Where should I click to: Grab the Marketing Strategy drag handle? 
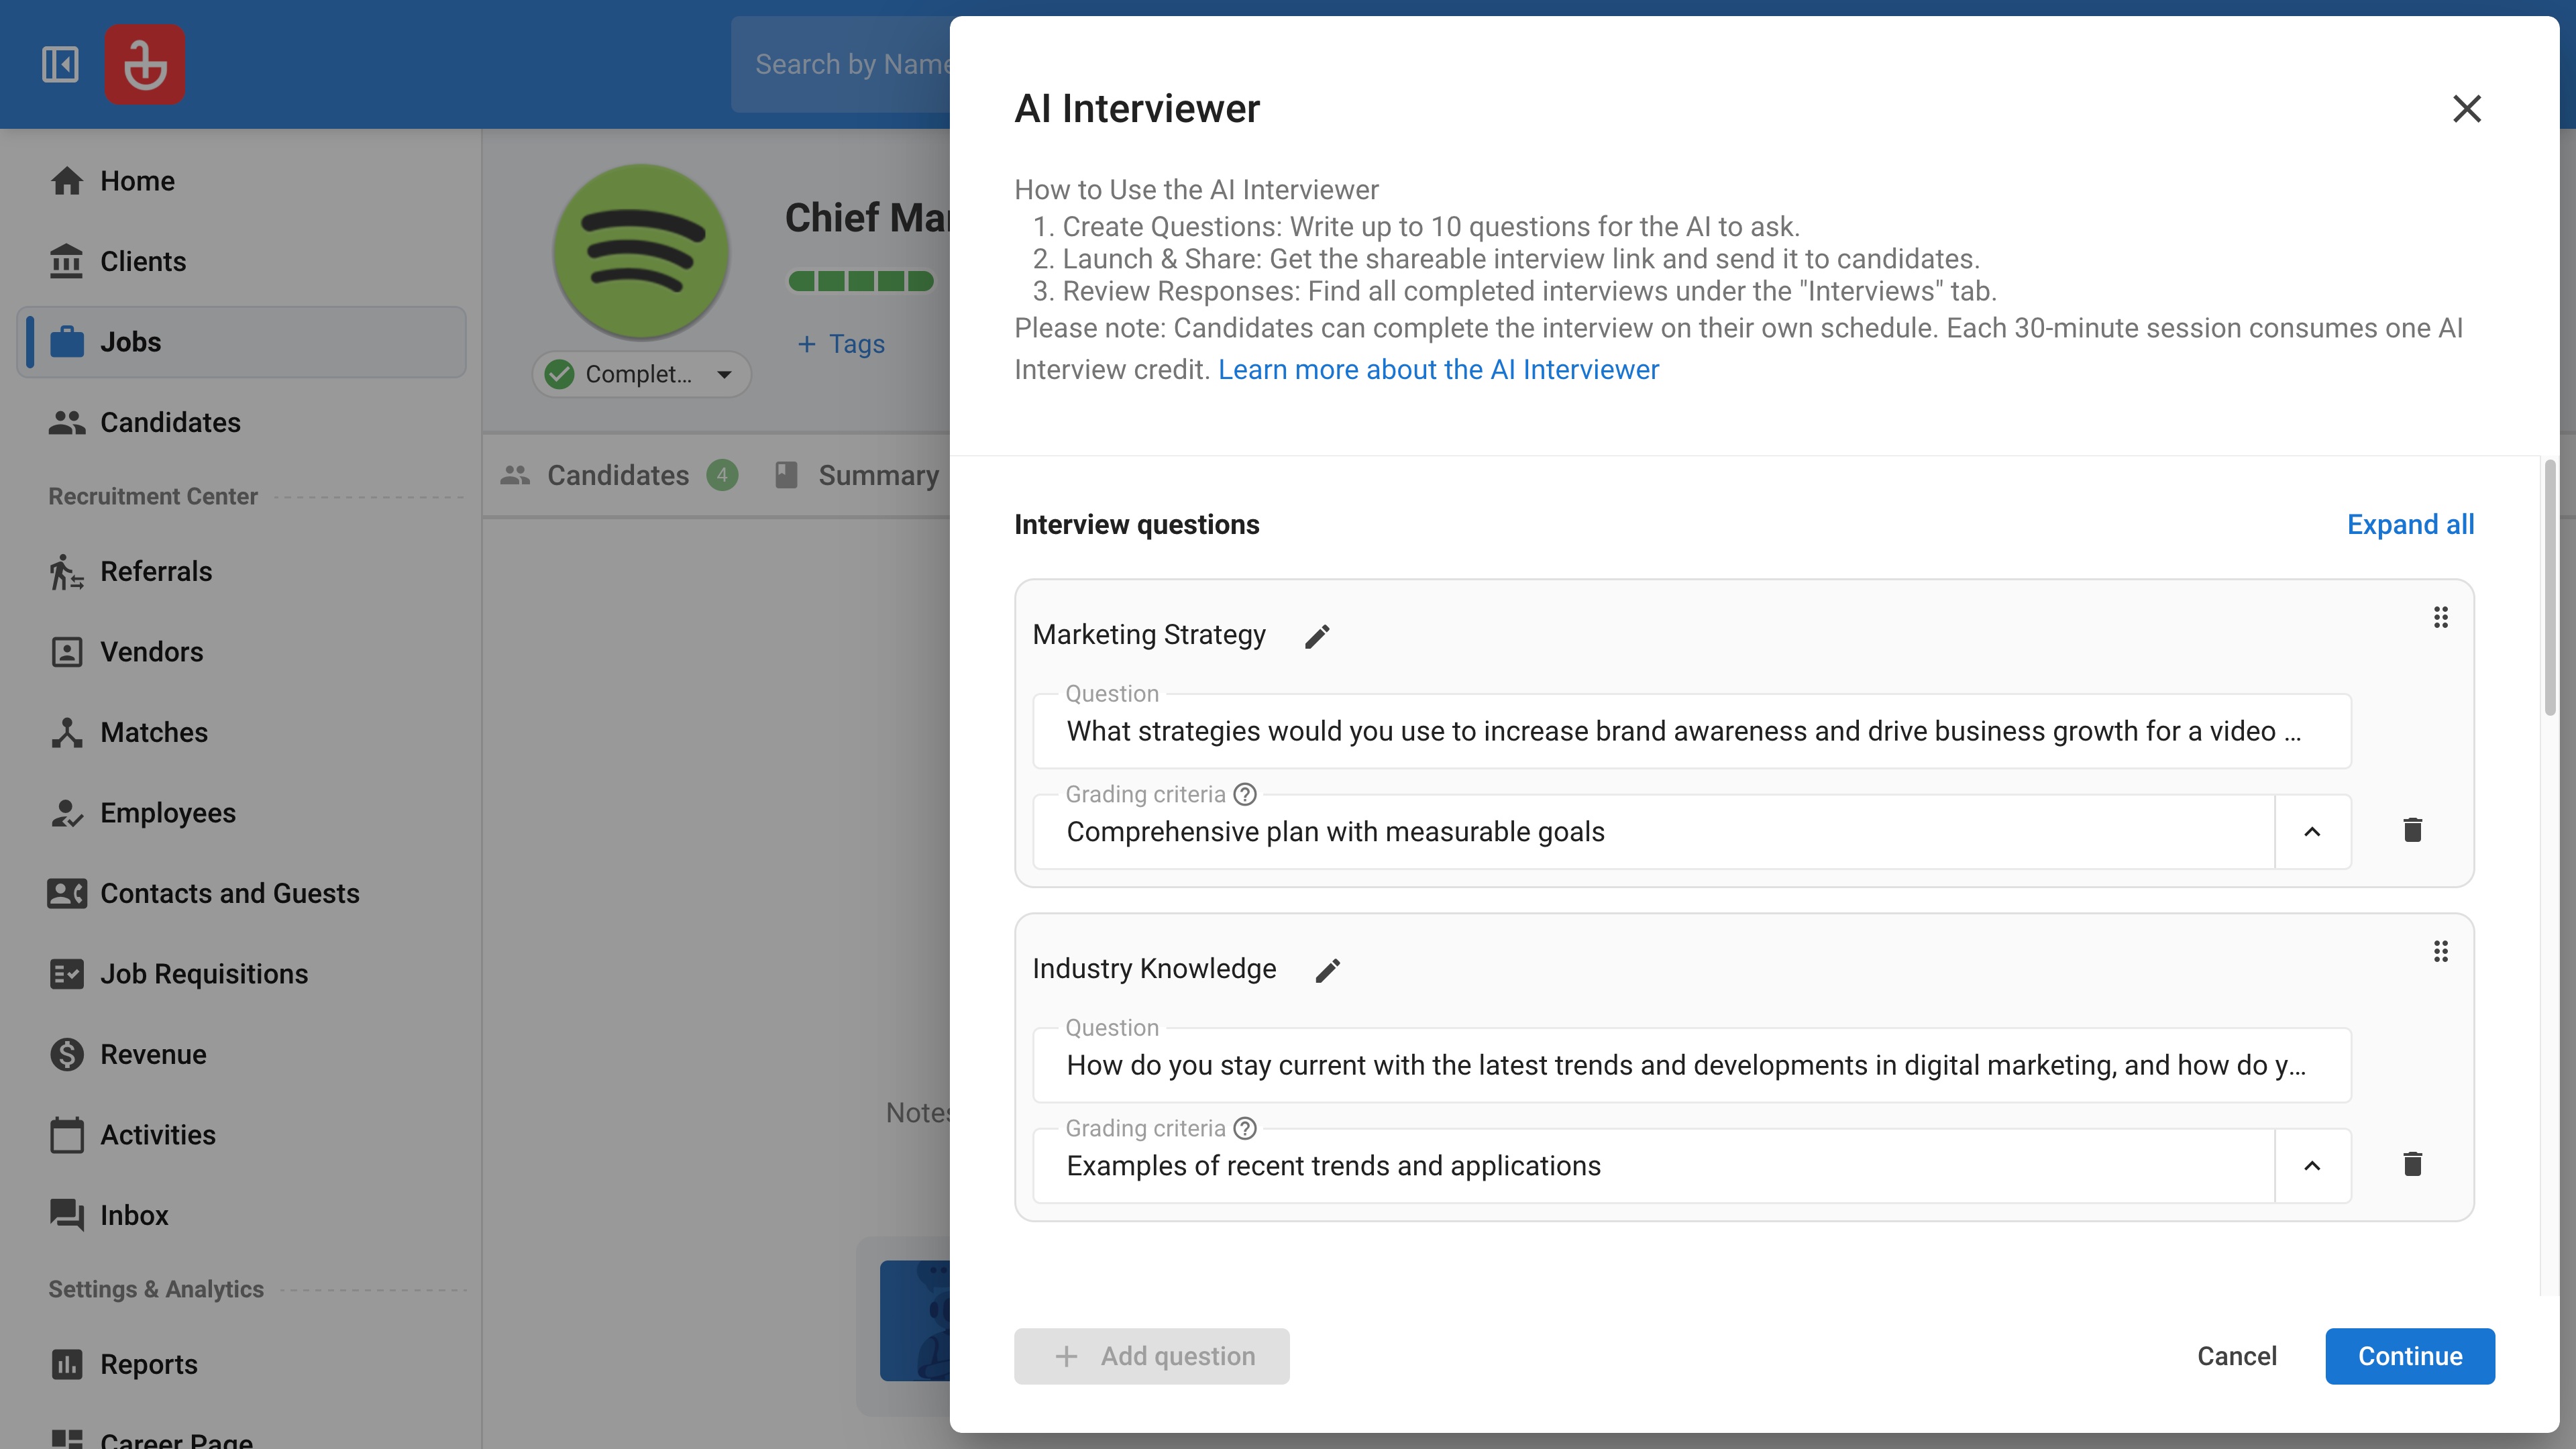2440,617
